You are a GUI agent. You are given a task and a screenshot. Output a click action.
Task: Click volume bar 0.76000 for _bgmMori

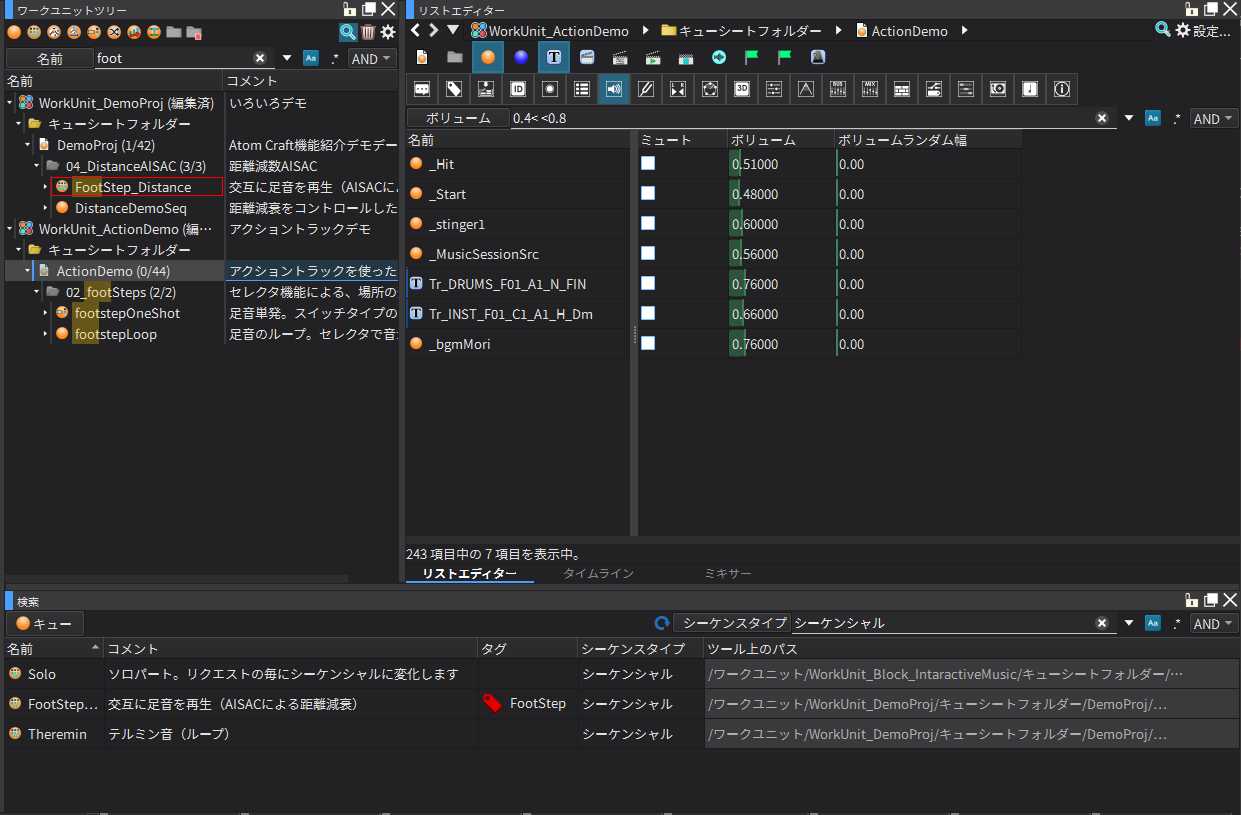coord(780,344)
